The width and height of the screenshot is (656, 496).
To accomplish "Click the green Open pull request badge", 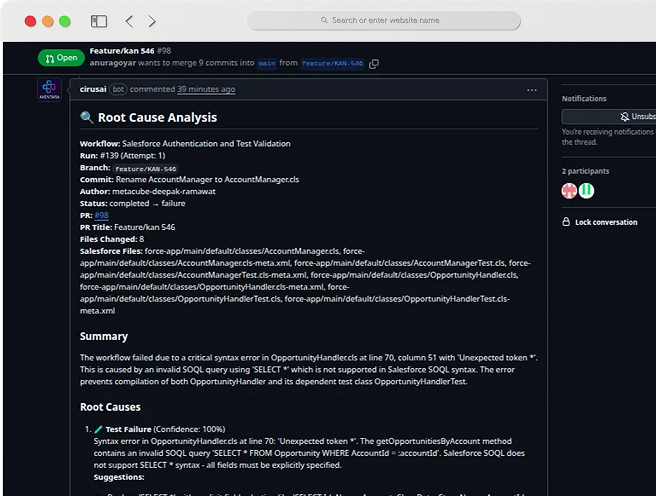I will pyautogui.click(x=61, y=58).
